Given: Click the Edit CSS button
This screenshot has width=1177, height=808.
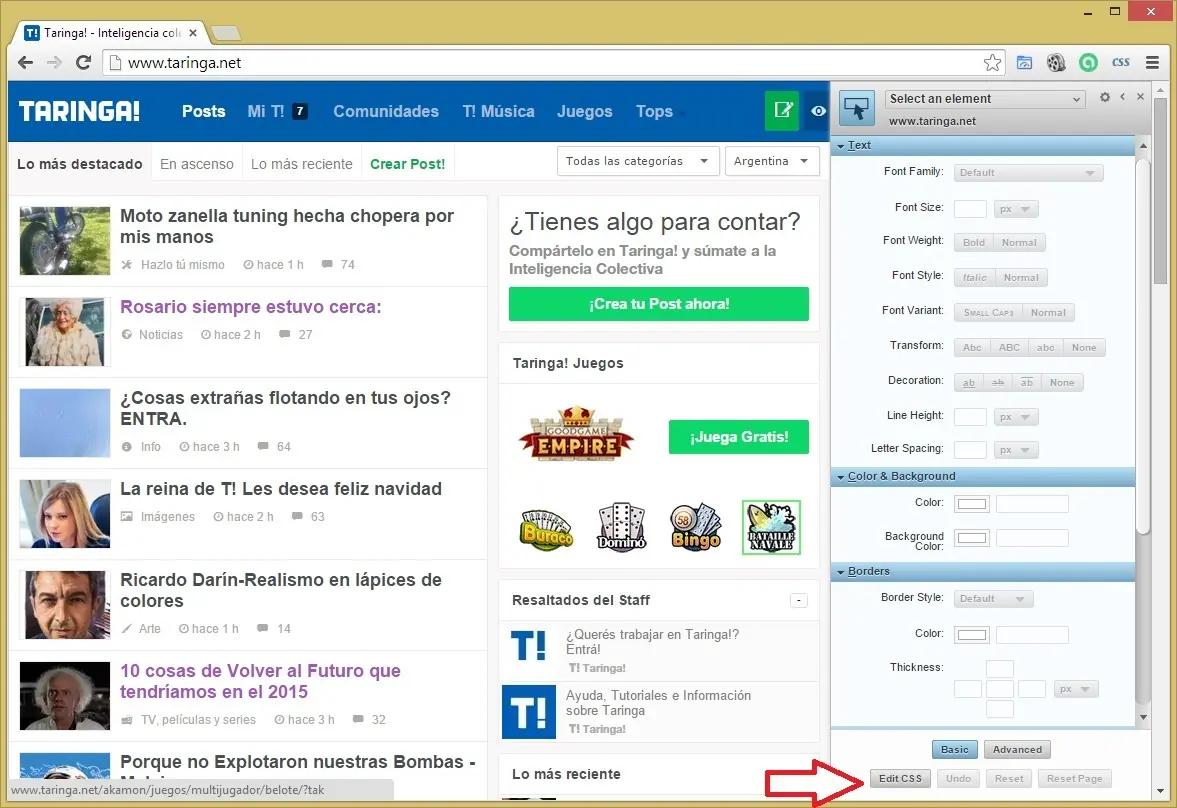Looking at the screenshot, I should pyautogui.click(x=900, y=779).
